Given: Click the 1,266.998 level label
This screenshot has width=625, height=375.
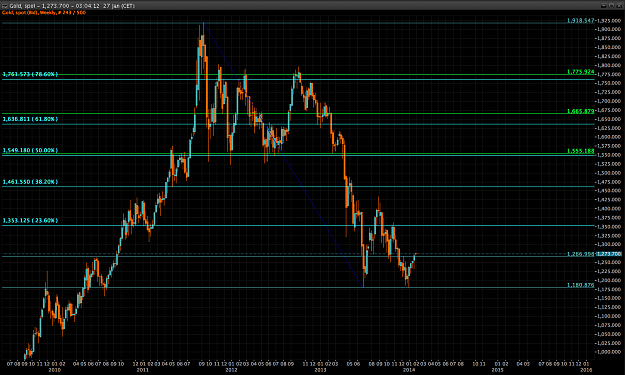Looking at the screenshot, I should point(581,254).
